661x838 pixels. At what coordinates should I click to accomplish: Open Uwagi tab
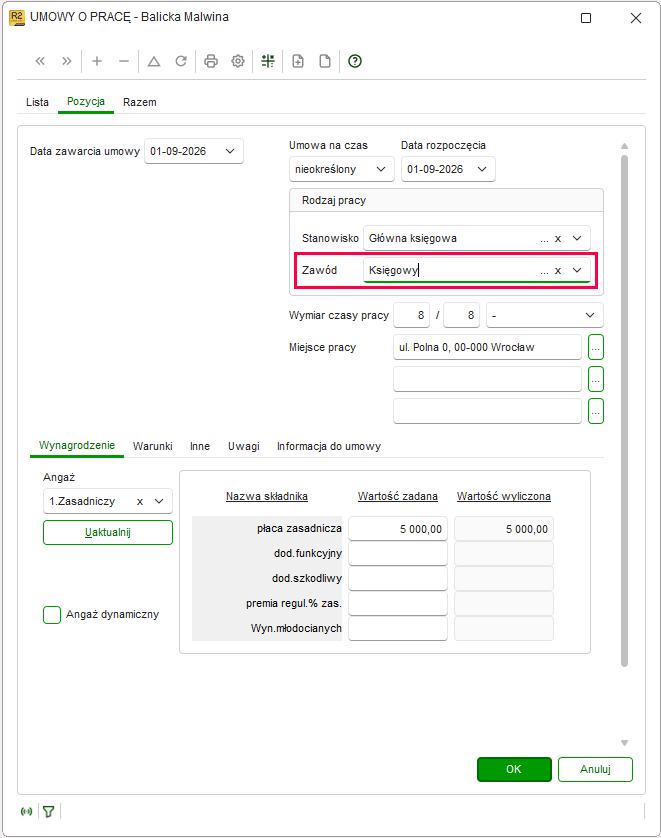tap(244, 446)
